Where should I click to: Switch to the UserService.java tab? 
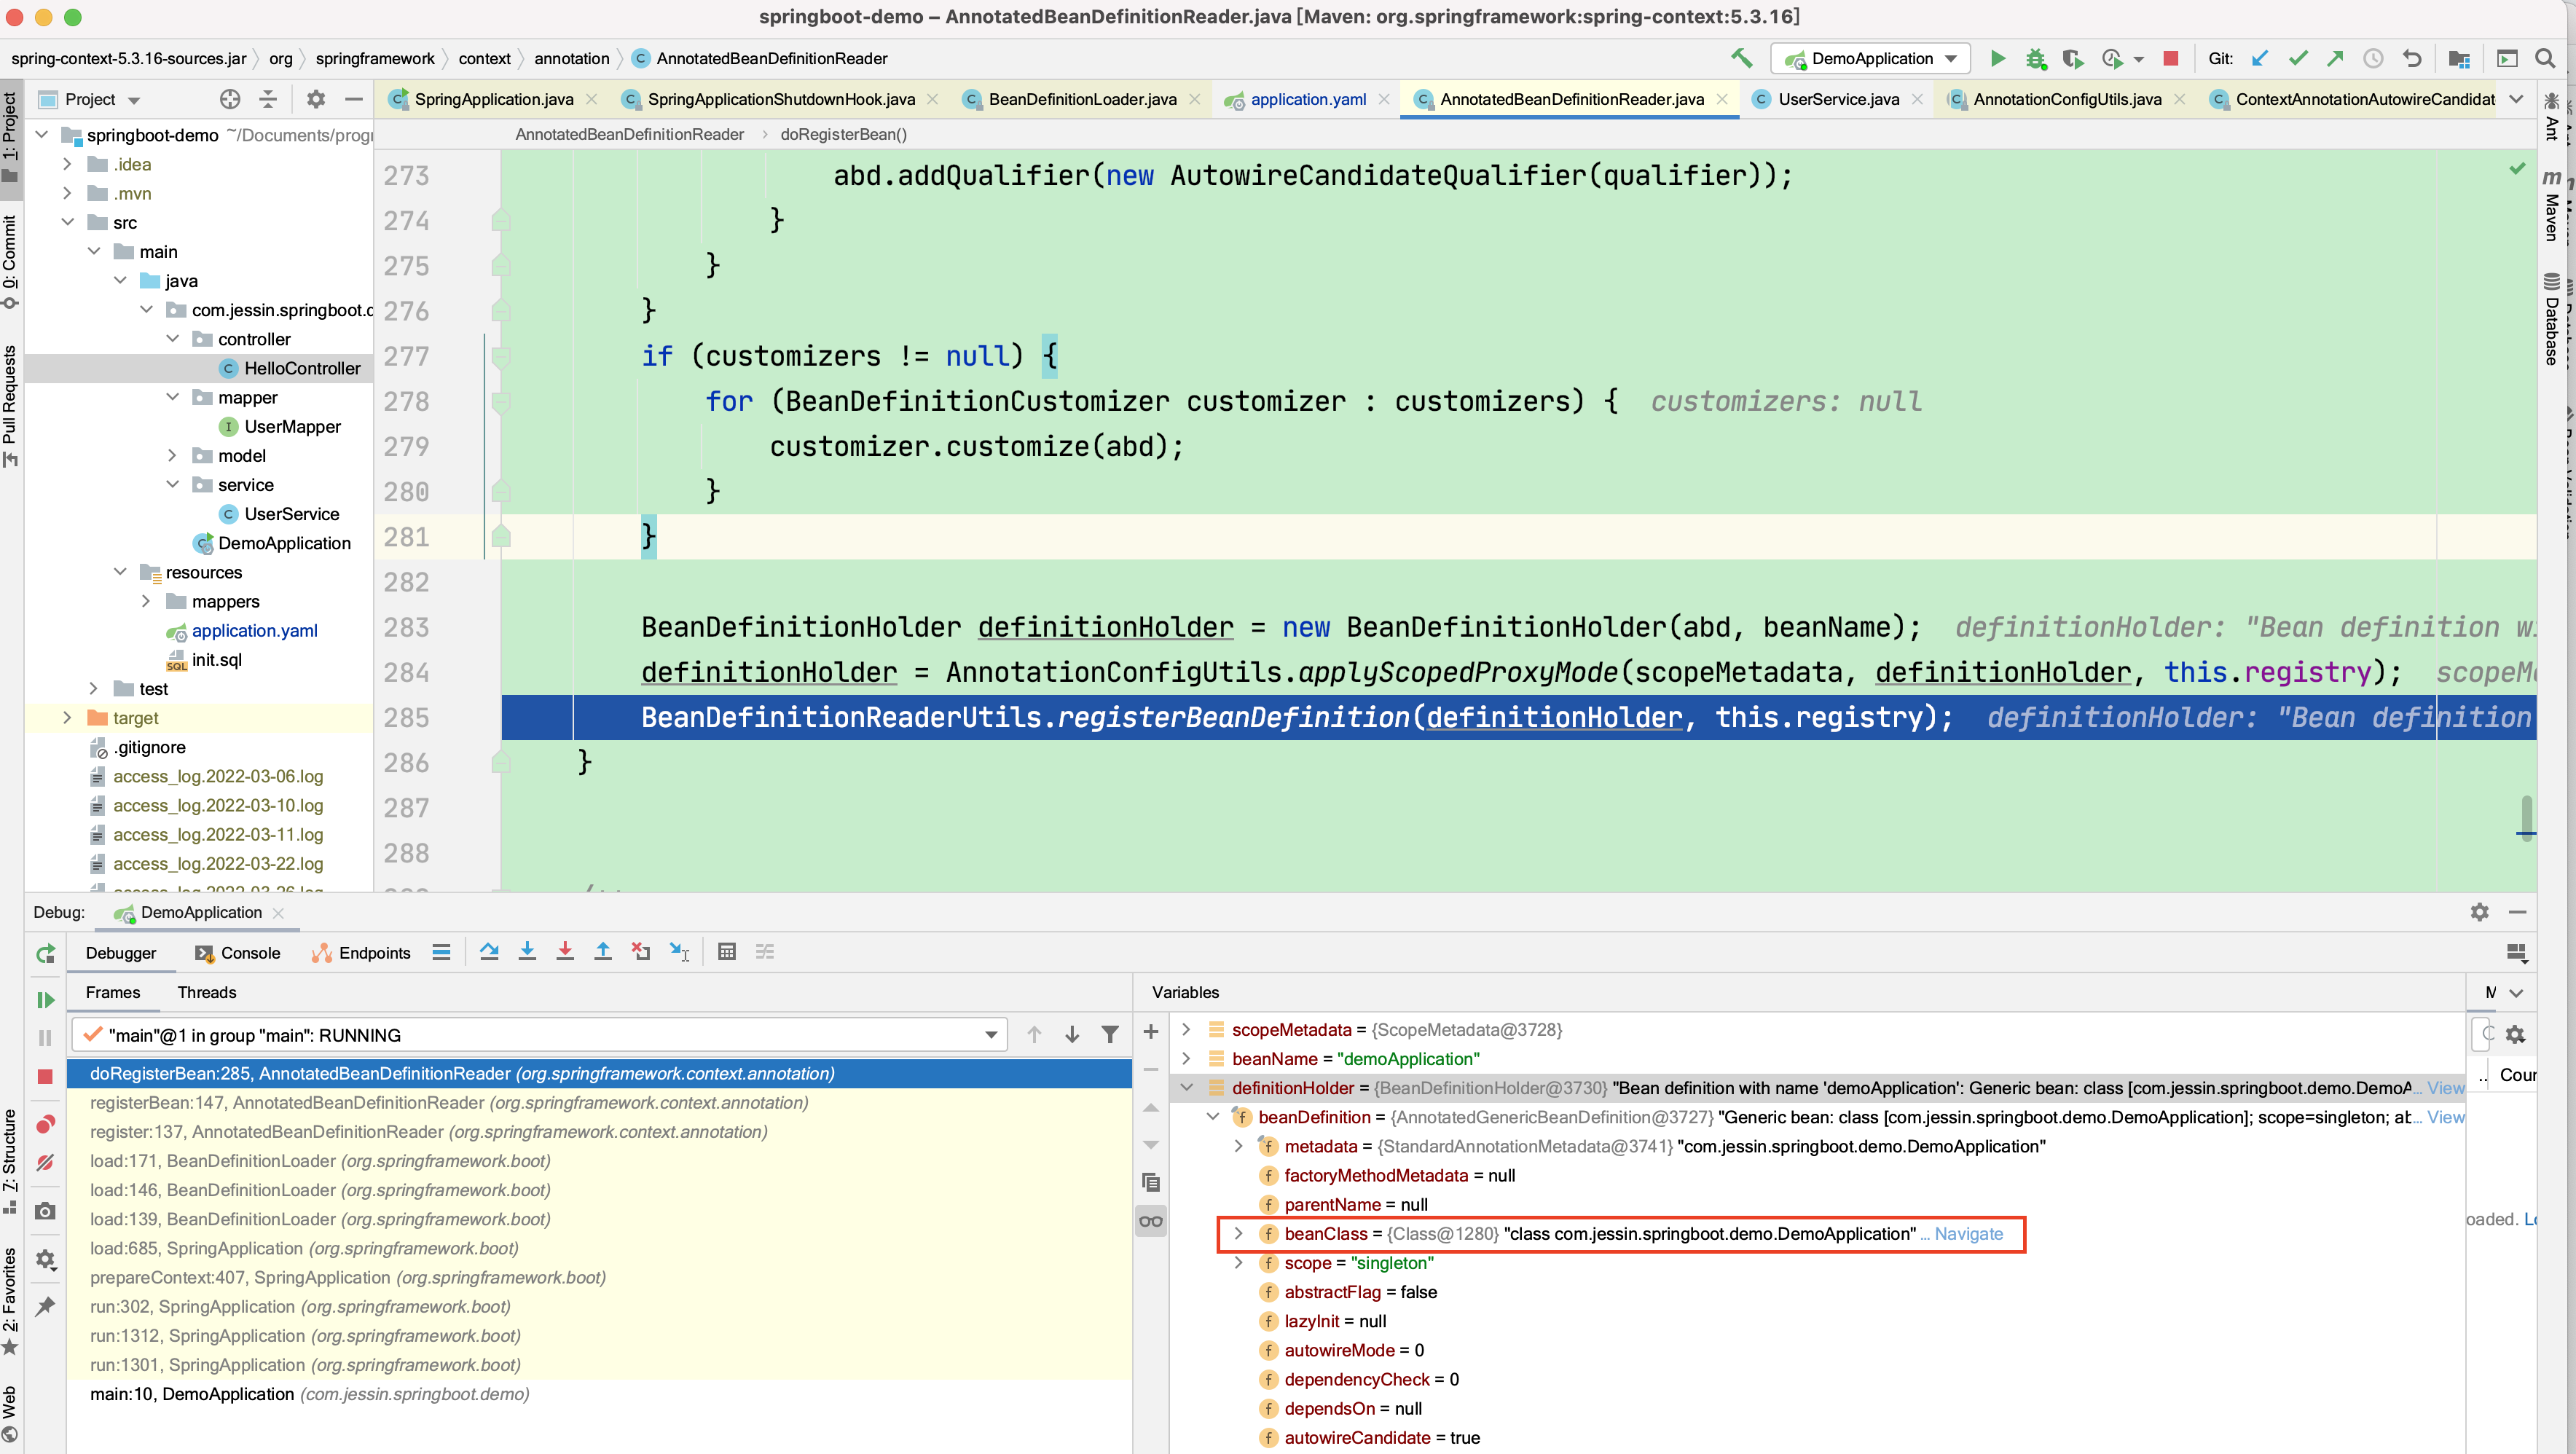[x=1838, y=99]
